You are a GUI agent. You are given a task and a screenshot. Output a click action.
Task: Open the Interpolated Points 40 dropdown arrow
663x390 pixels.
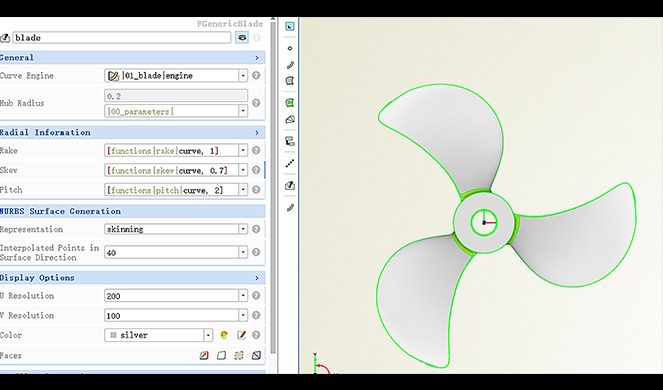click(x=243, y=252)
